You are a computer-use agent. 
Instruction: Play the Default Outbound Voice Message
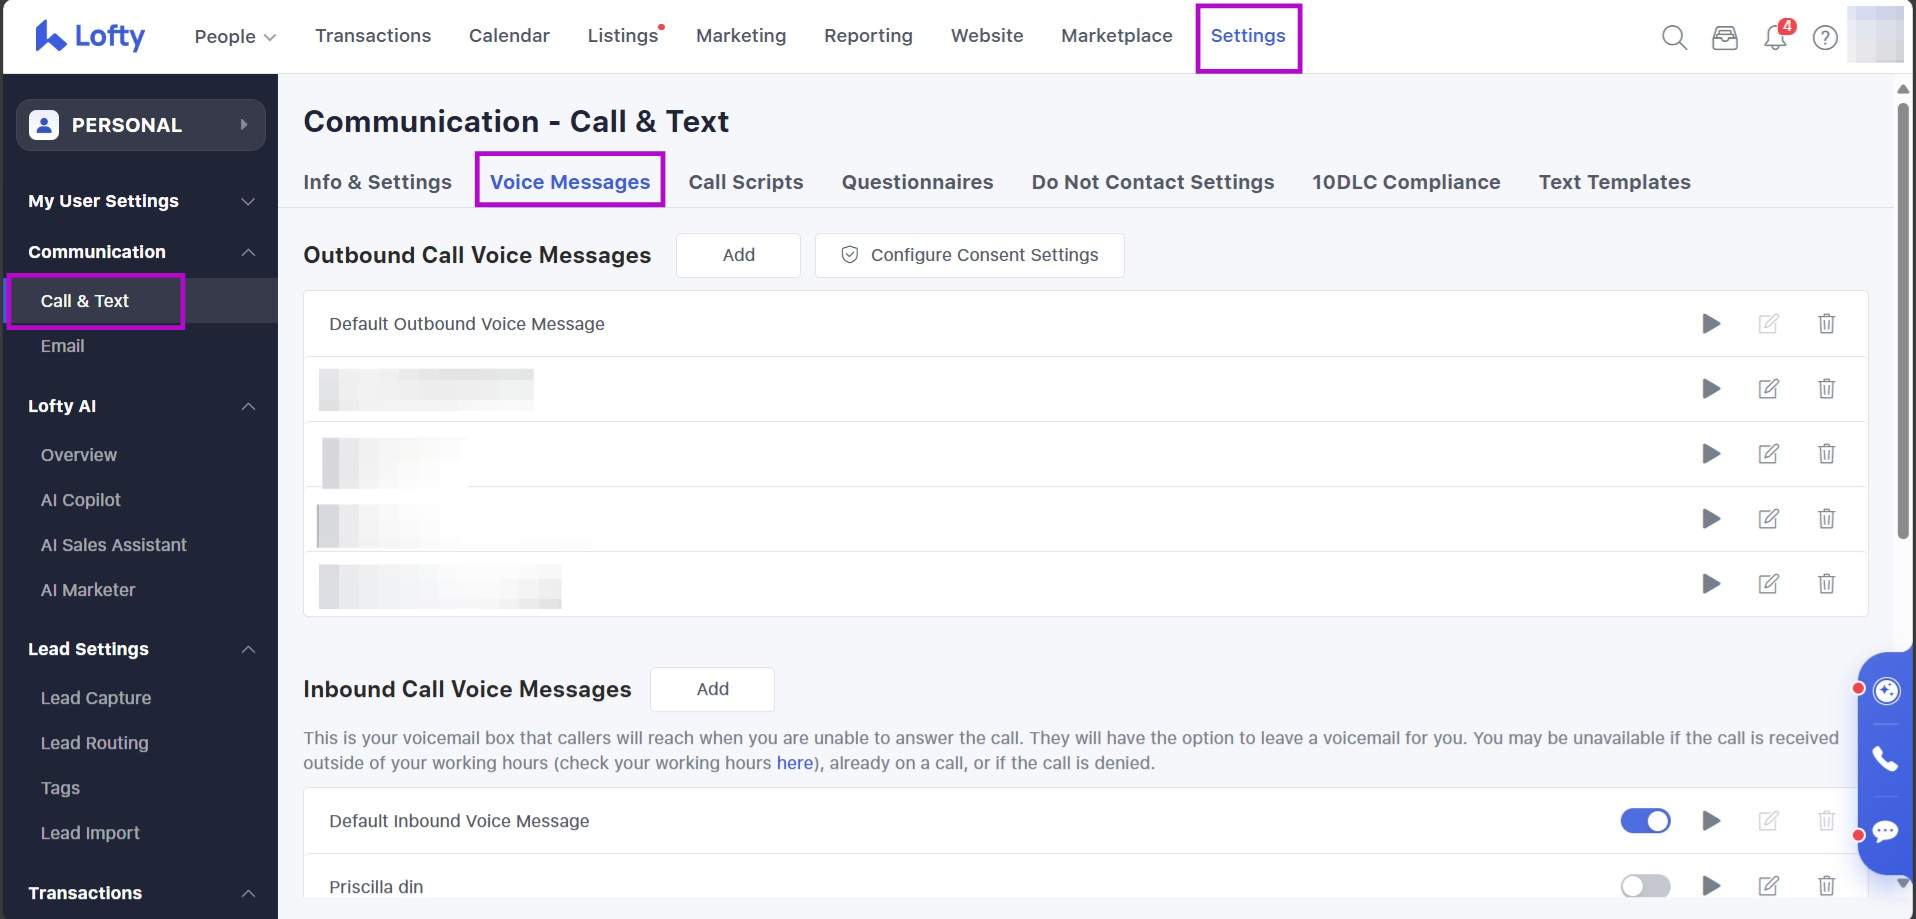1711,324
